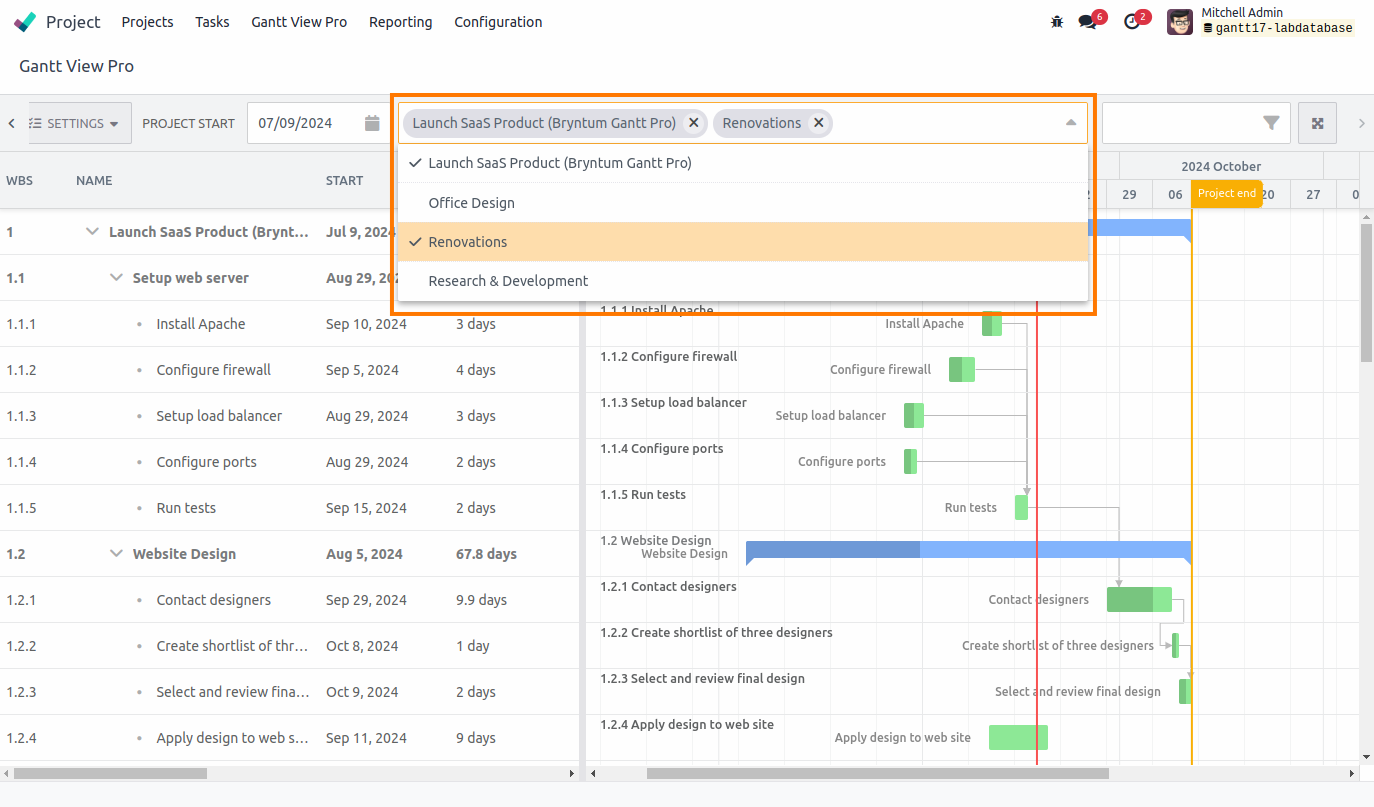Collapse the Setup web server task group
Image resolution: width=1374 pixels, height=807 pixels.
click(x=116, y=277)
